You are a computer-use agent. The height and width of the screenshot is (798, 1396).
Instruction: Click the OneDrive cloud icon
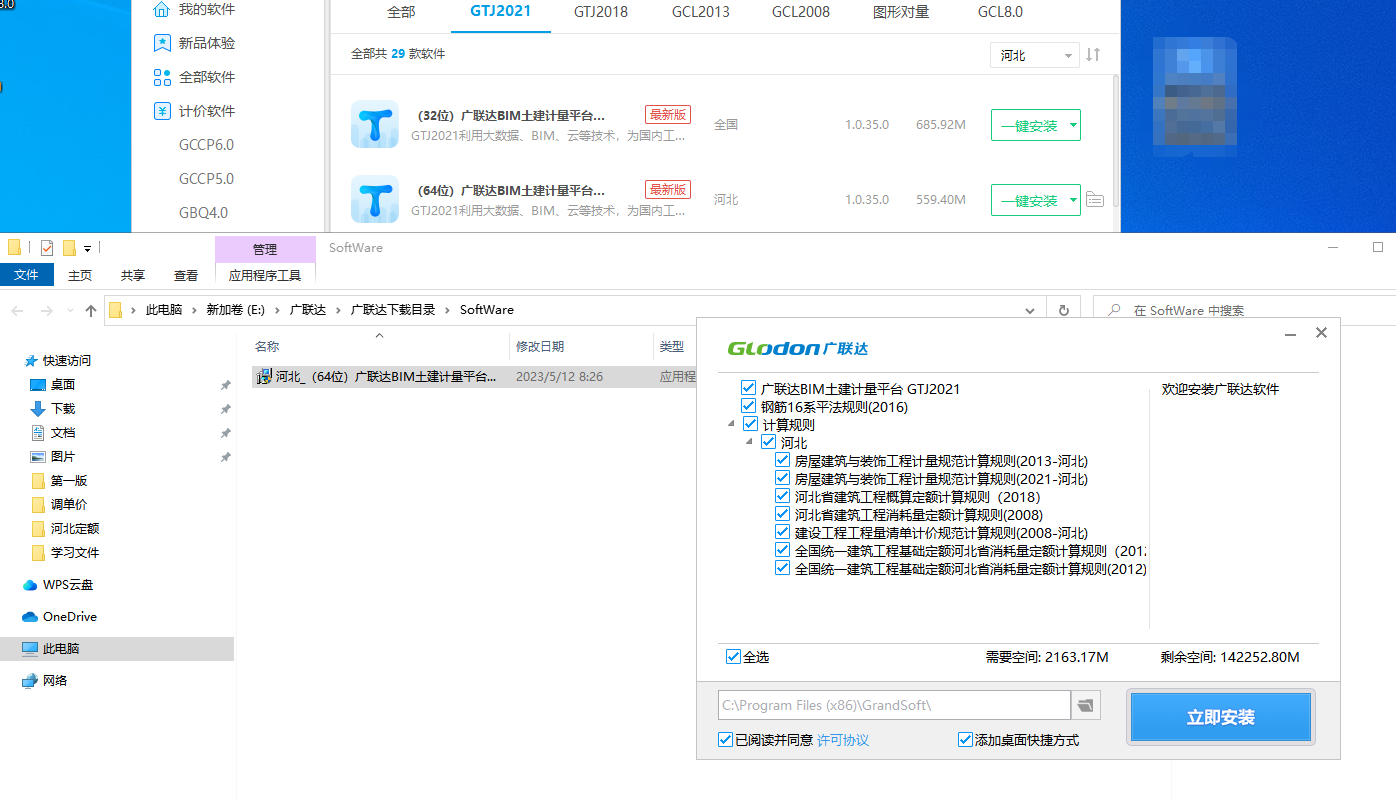point(30,617)
